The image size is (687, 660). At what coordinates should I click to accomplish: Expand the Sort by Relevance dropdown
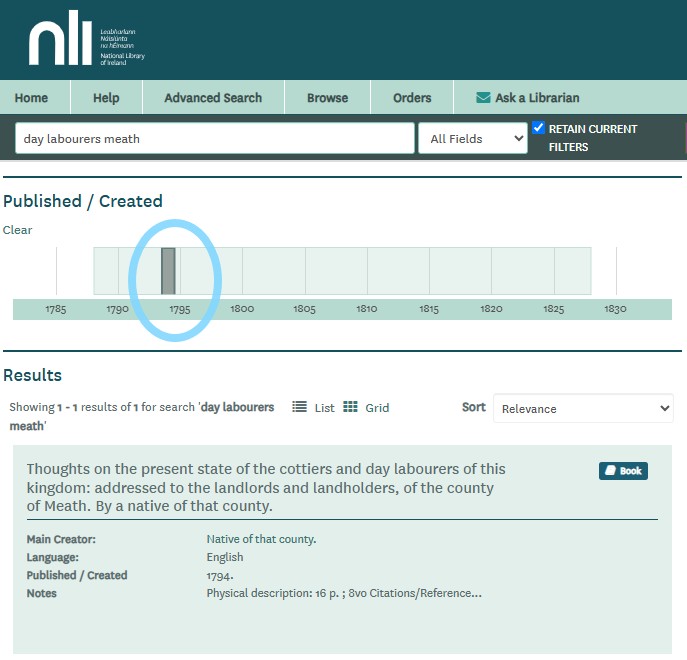coord(583,408)
